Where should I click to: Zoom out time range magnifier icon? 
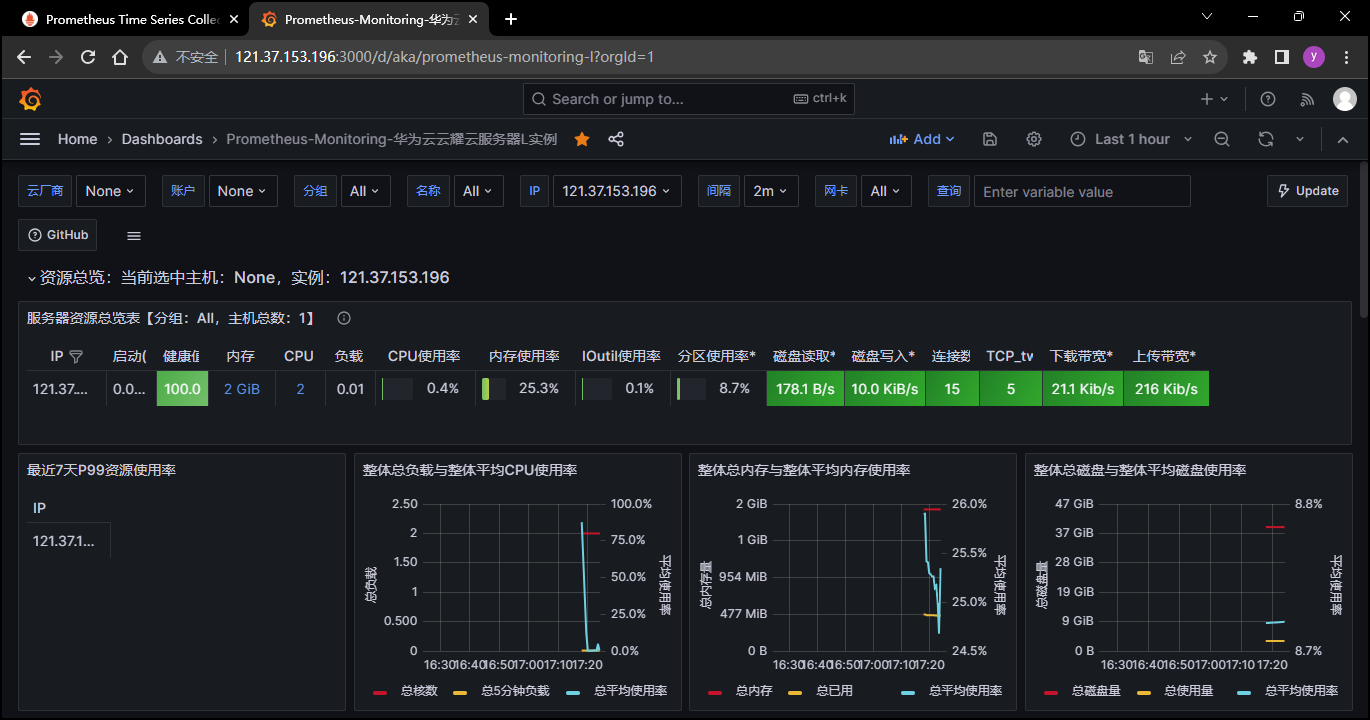(x=1222, y=139)
